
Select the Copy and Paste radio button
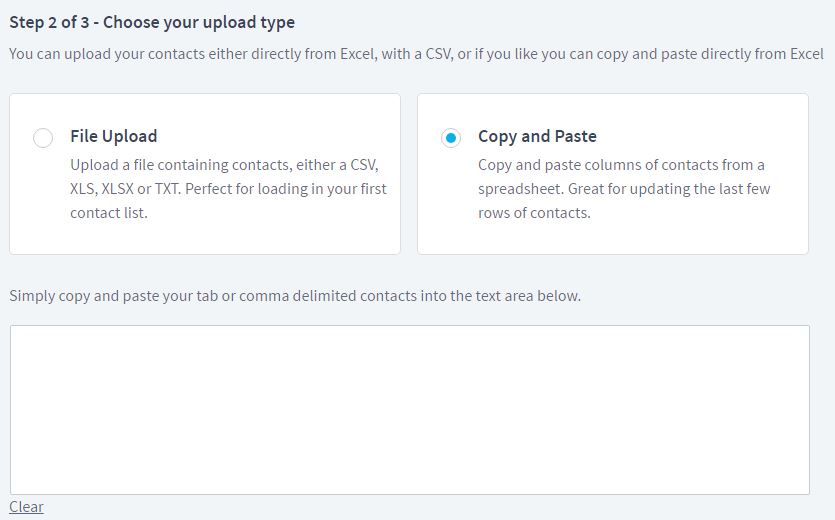click(x=451, y=138)
